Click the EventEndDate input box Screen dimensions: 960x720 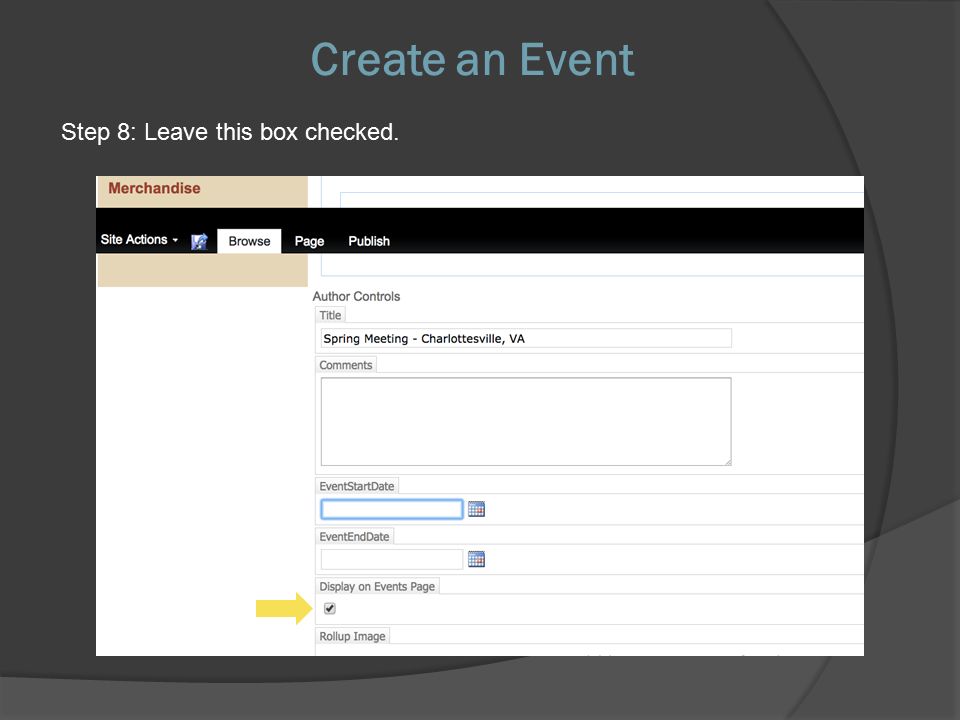(x=392, y=559)
